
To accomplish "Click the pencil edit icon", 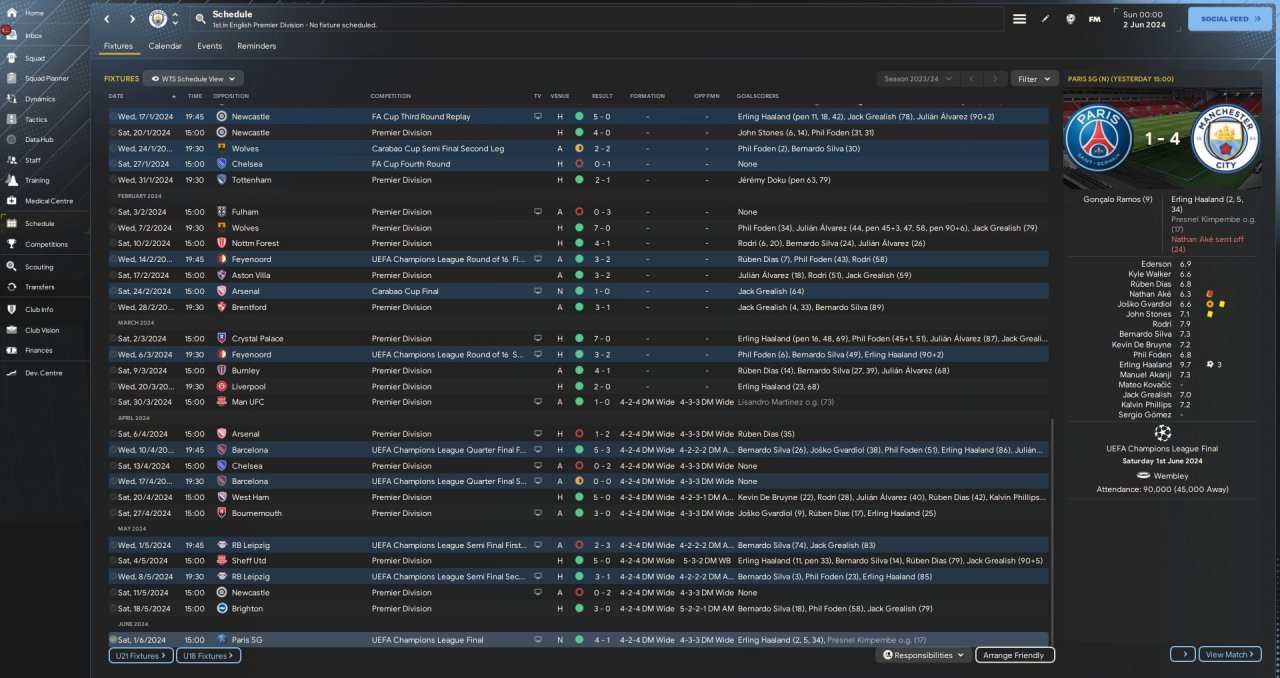I will pyautogui.click(x=1045, y=19).
